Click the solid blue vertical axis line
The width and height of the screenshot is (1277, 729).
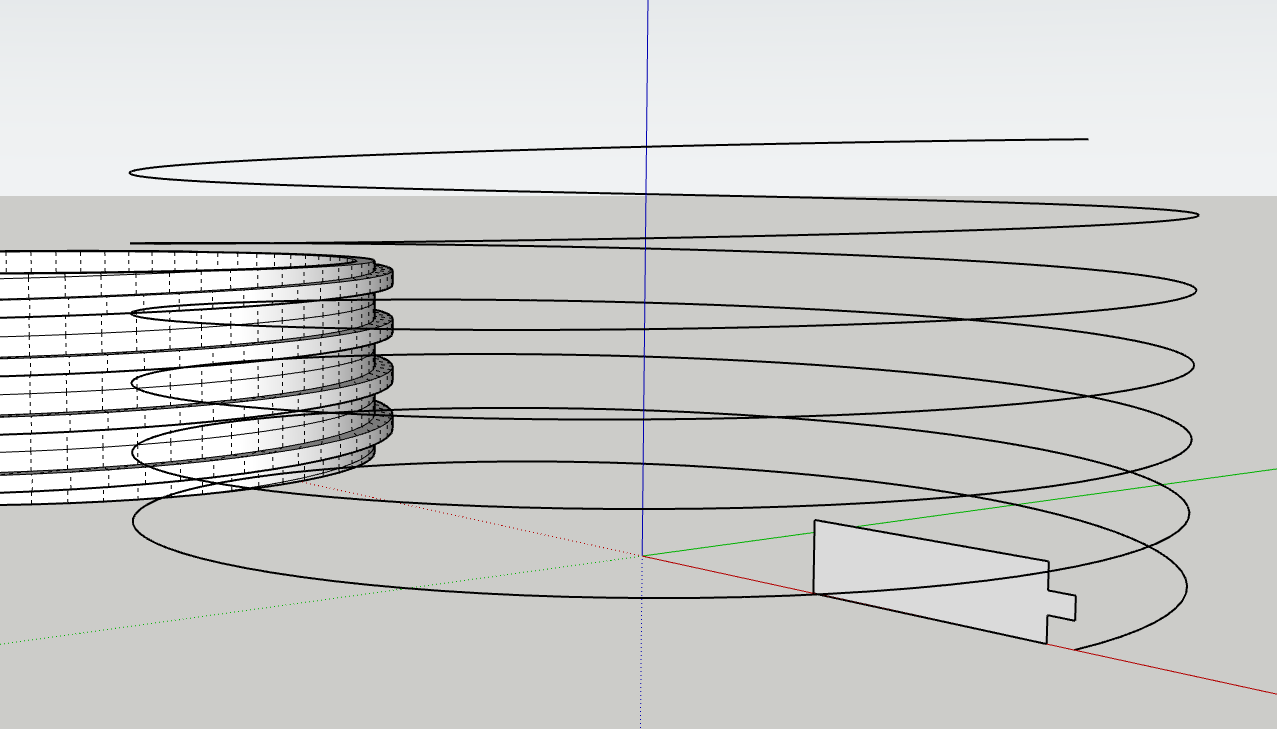tap(646, 277)
